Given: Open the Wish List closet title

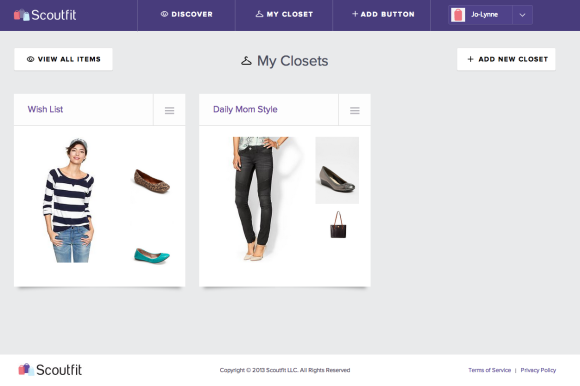Looking at the screenshot, I should pyautogui.click(x=45, y=109).
